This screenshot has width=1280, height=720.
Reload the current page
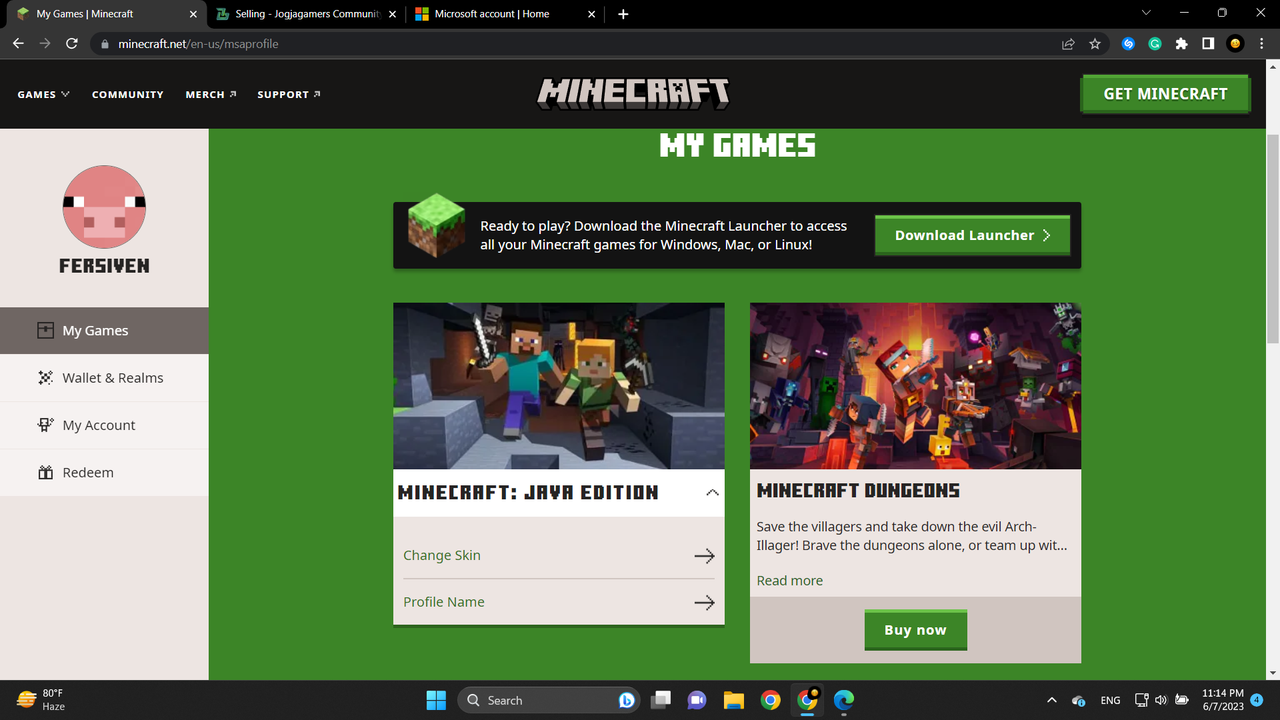click(72, 44)
